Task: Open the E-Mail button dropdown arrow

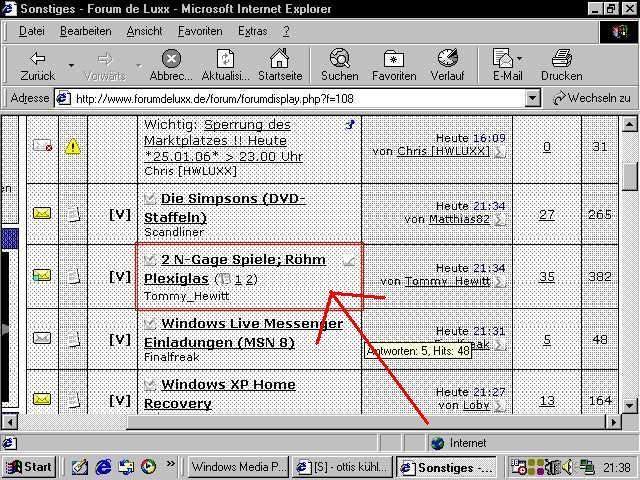Action: click(519, 59)
